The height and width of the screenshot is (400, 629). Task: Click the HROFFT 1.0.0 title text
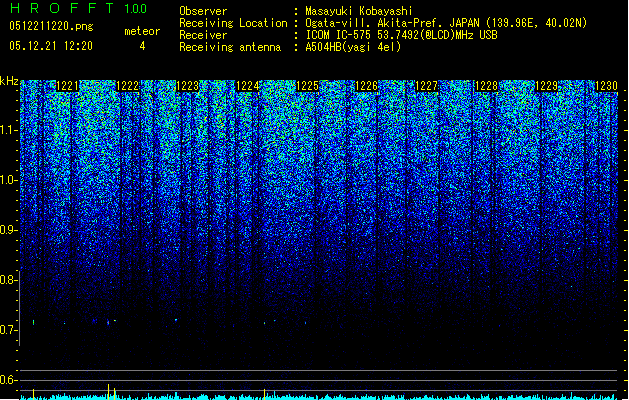(x=78, y=8)
